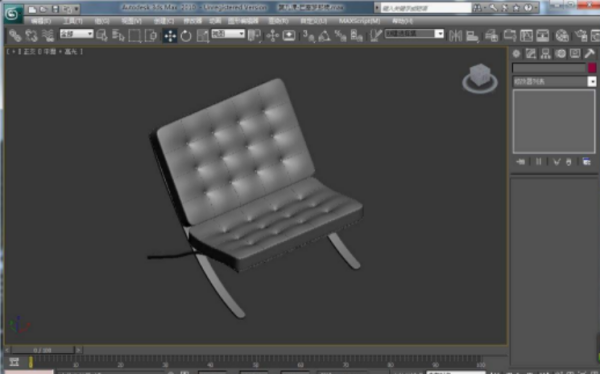600x374 pixels.
Task: Open the first menu bar item
Action: [x=41, y=21]
